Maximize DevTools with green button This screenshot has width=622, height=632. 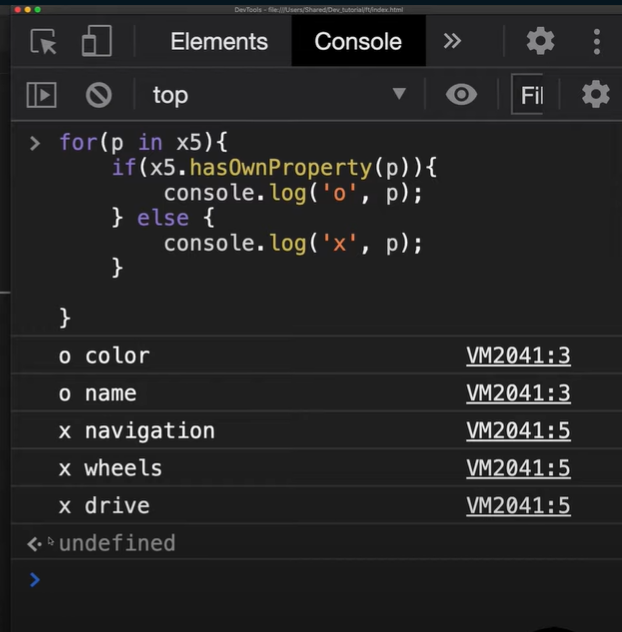[x=37, y=10]
